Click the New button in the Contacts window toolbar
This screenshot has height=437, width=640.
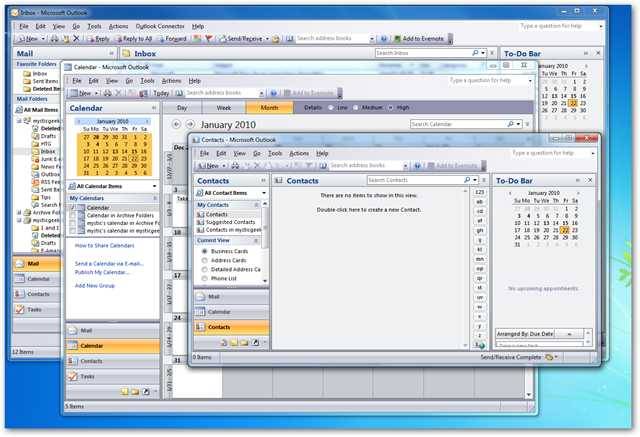coord(209,166)
